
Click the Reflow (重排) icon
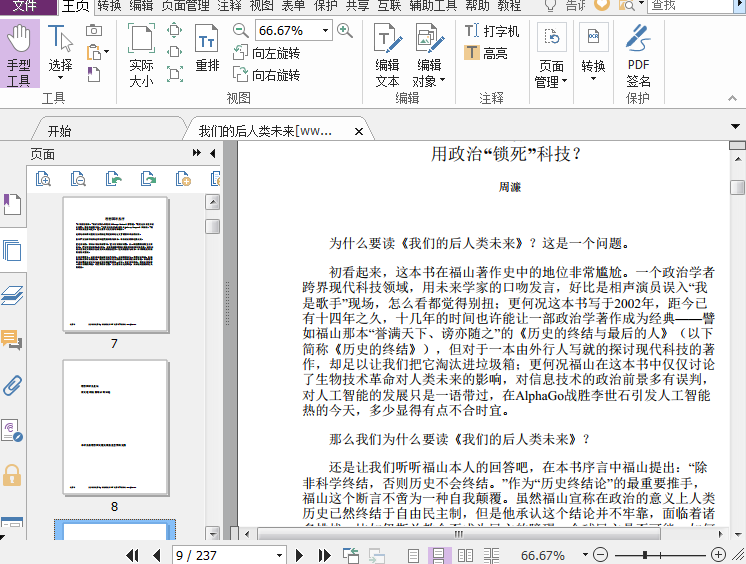(x=207, y=49)
